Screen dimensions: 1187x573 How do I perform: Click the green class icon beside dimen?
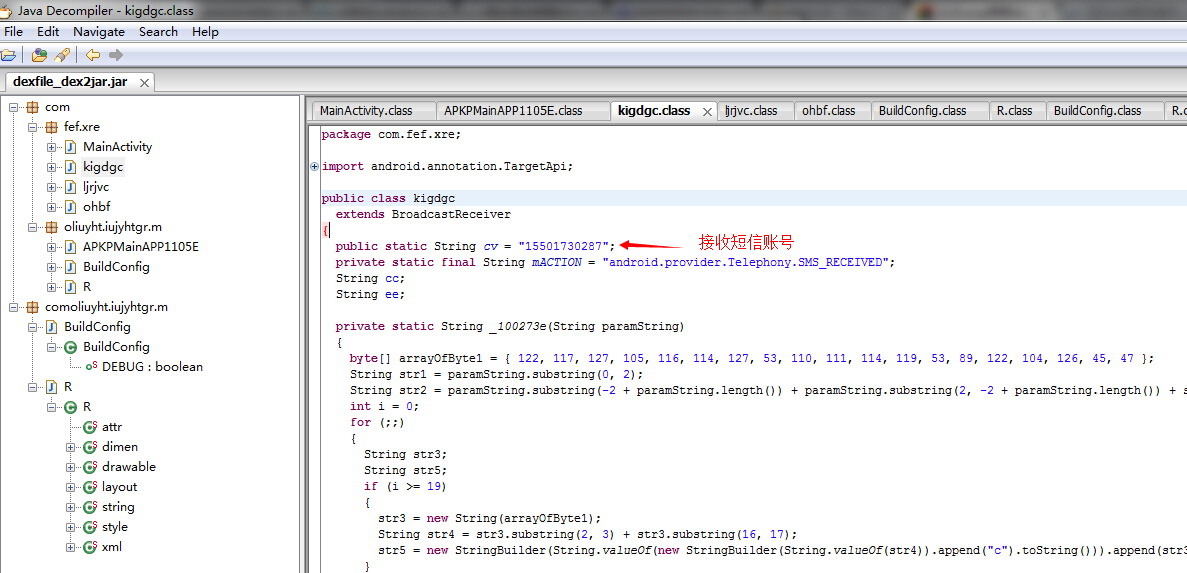[x=90, y=447]
